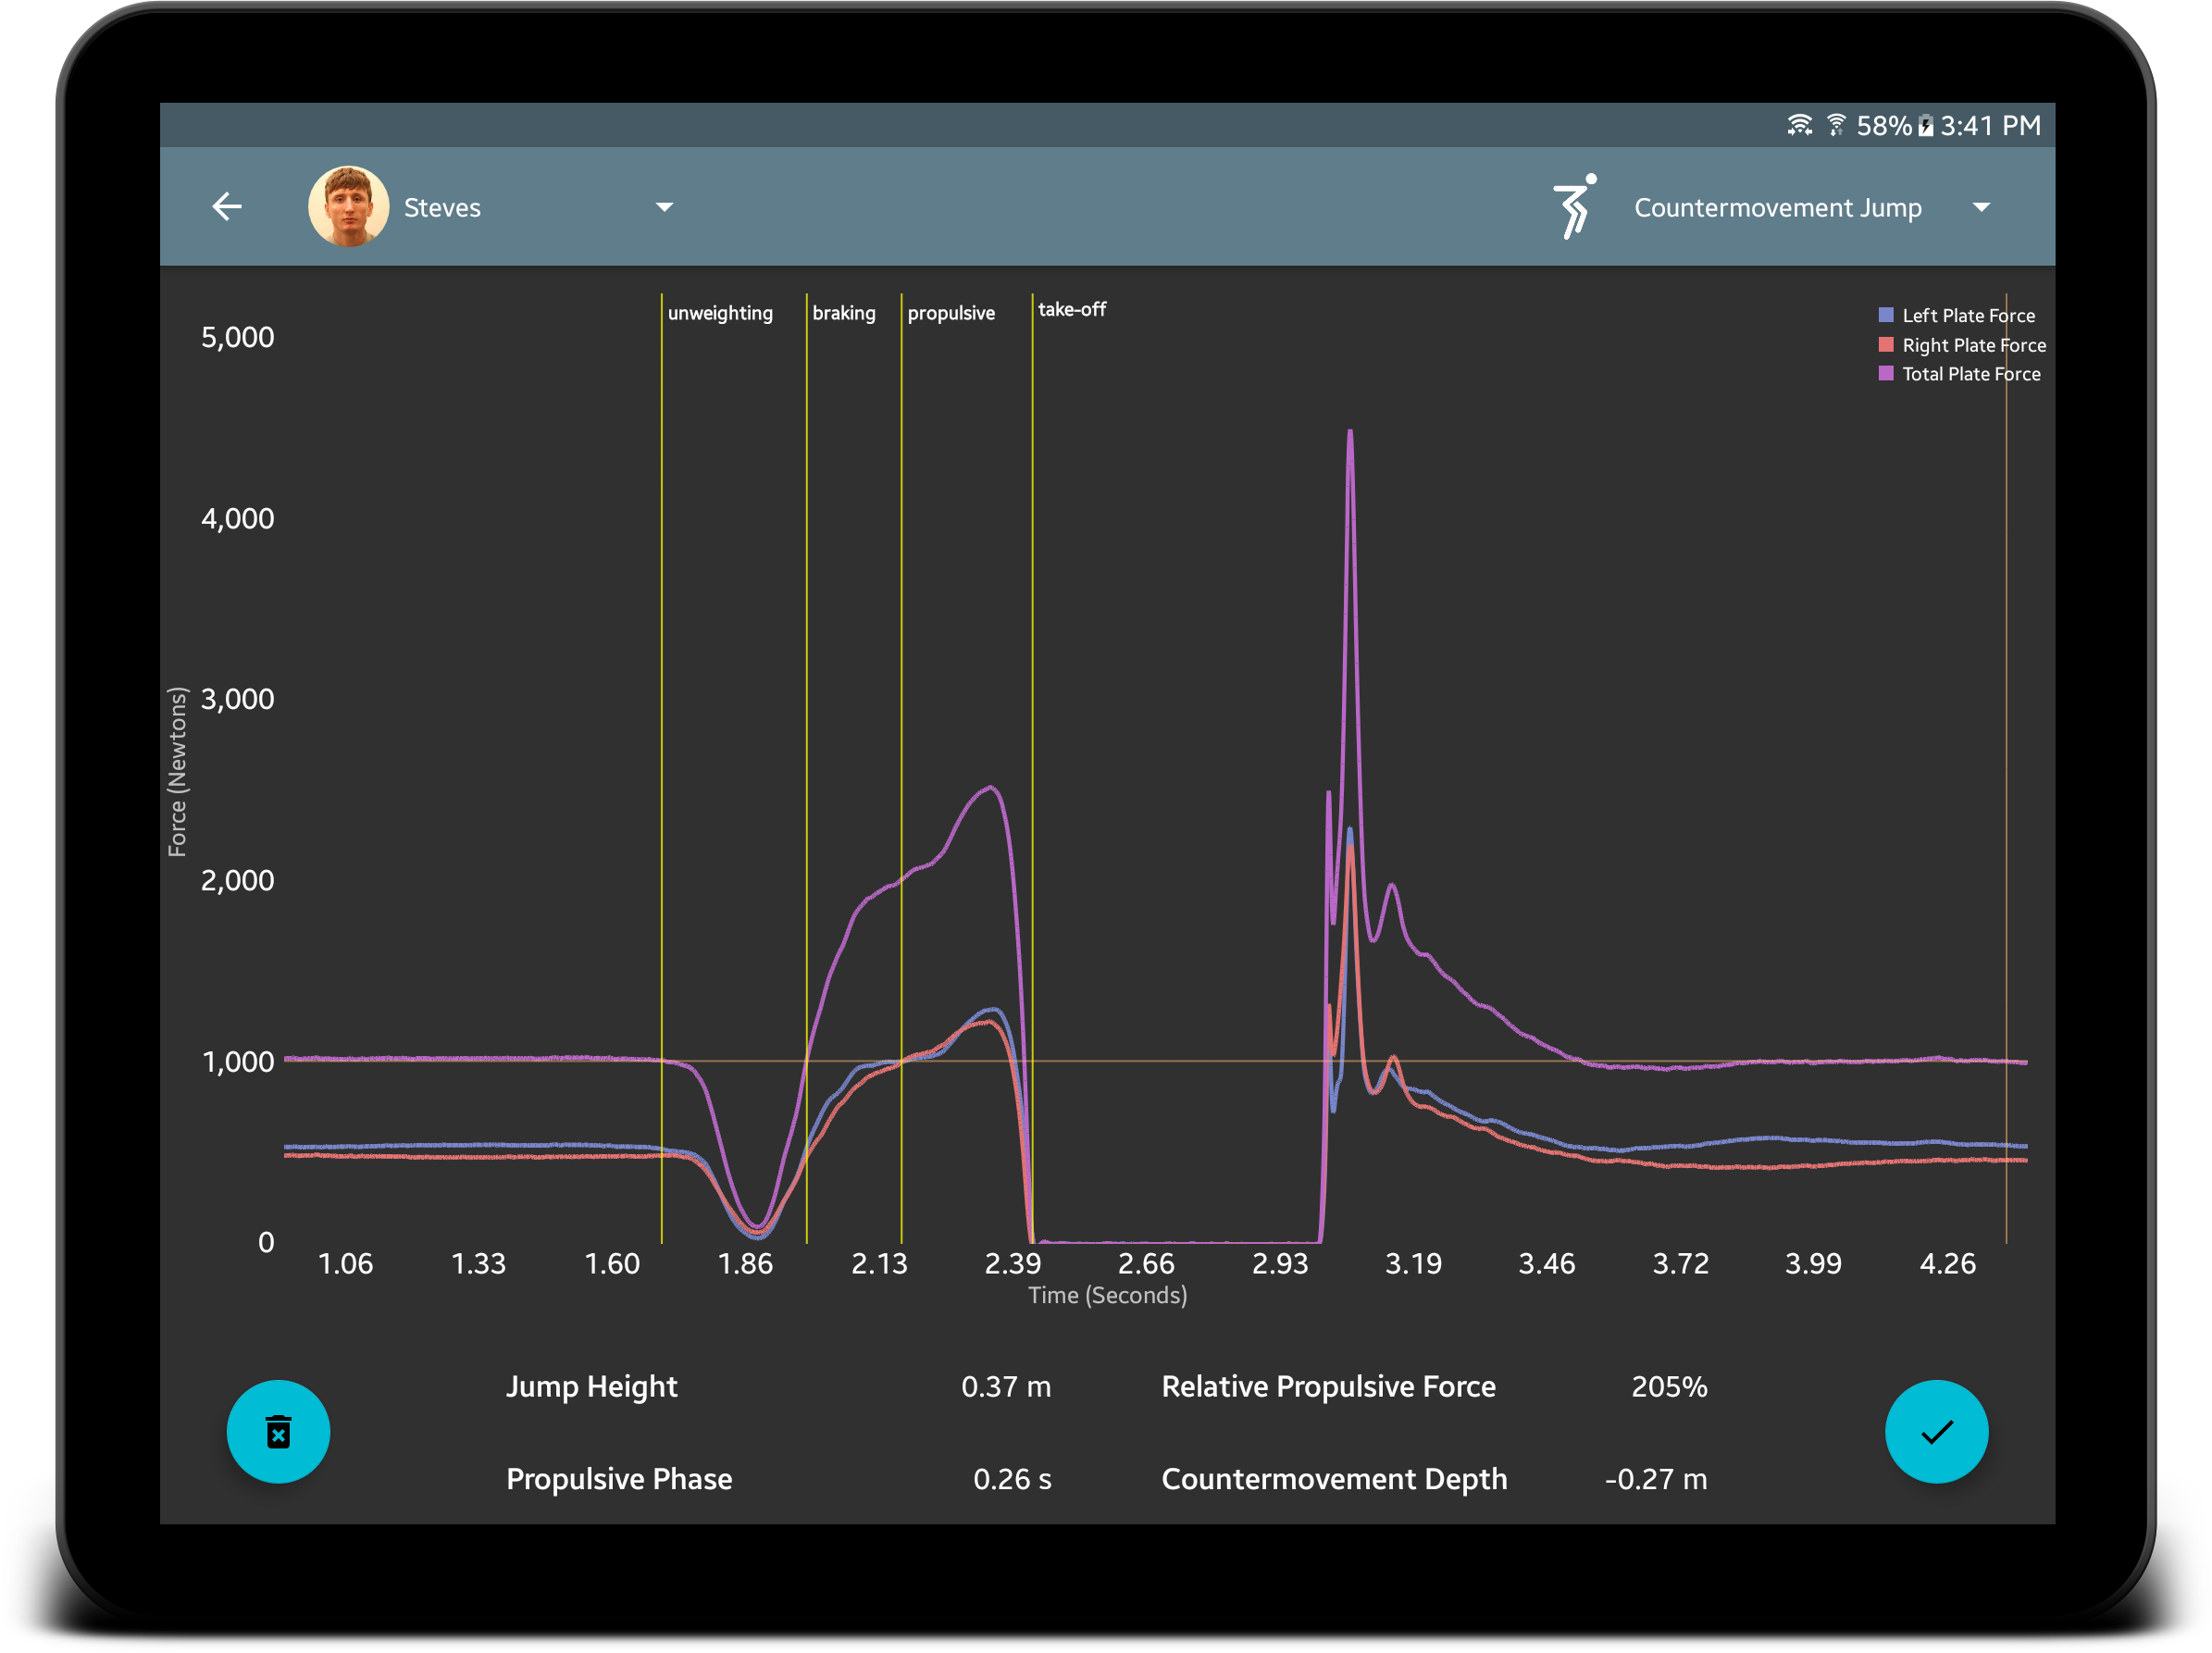Select the Total Plate Force legend swatch
The image size is (2212, 1653).
coord(1885,373)
